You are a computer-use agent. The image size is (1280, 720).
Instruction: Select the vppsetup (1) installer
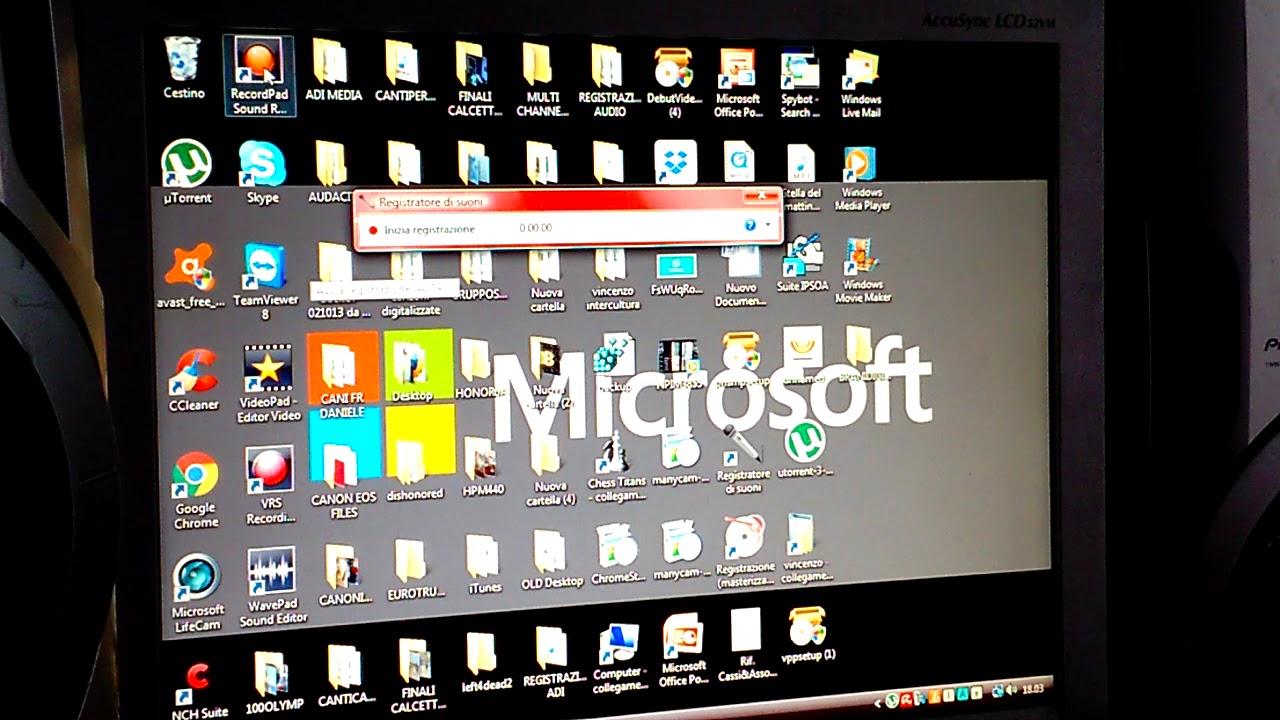coord(806,635)
